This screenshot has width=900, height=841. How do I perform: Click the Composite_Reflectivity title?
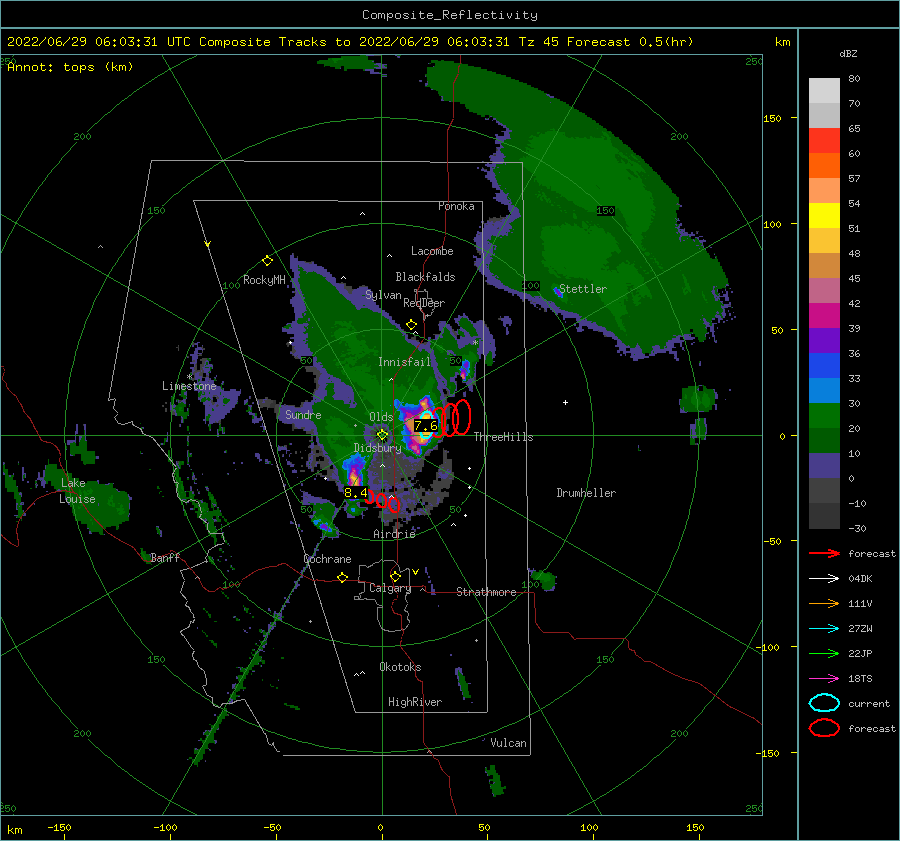coord(450,15)
